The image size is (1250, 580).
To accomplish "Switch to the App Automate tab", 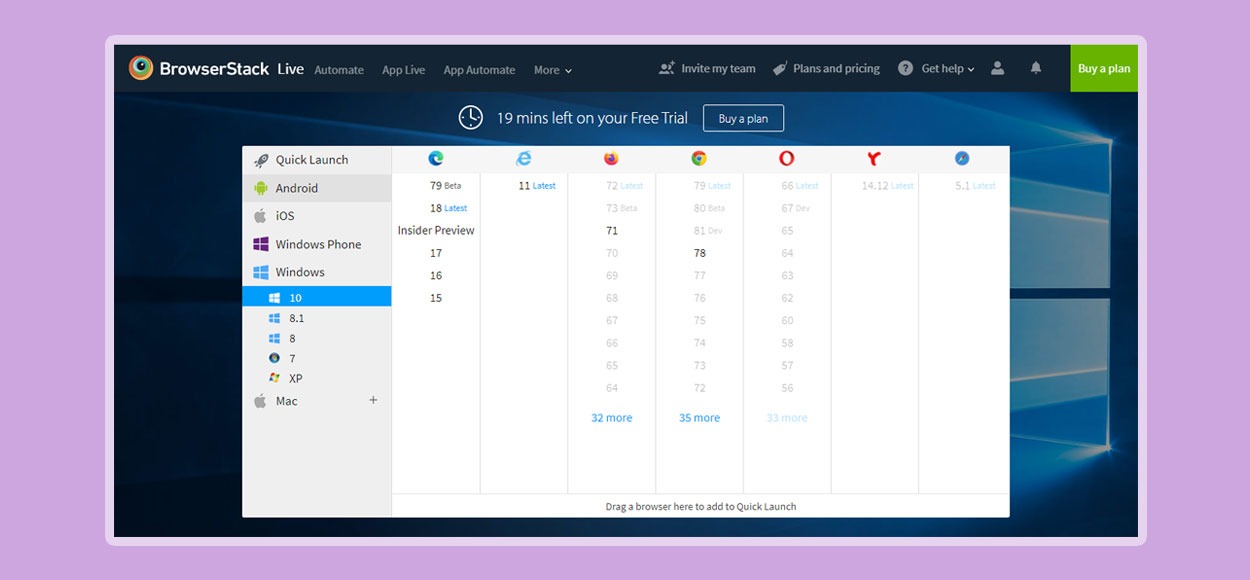I will pos(479,70).
